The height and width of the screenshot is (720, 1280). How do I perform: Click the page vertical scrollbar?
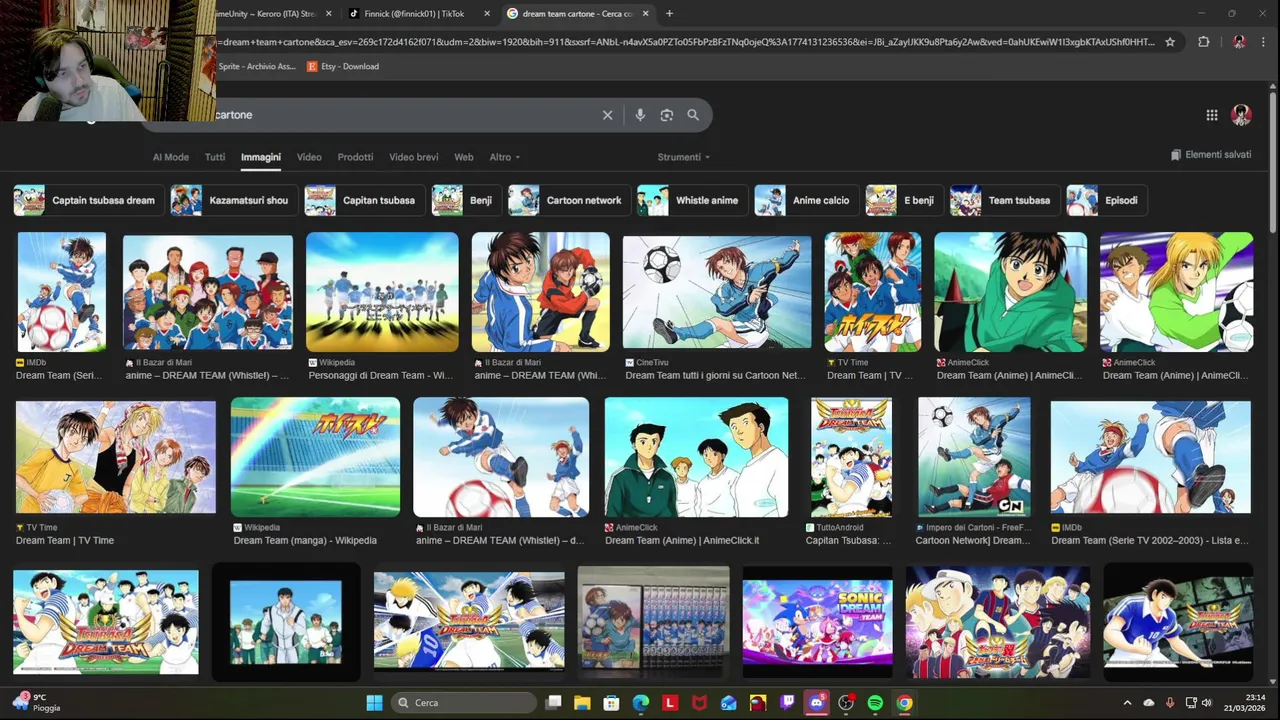pyautogui.click(x=1273, y=160)
